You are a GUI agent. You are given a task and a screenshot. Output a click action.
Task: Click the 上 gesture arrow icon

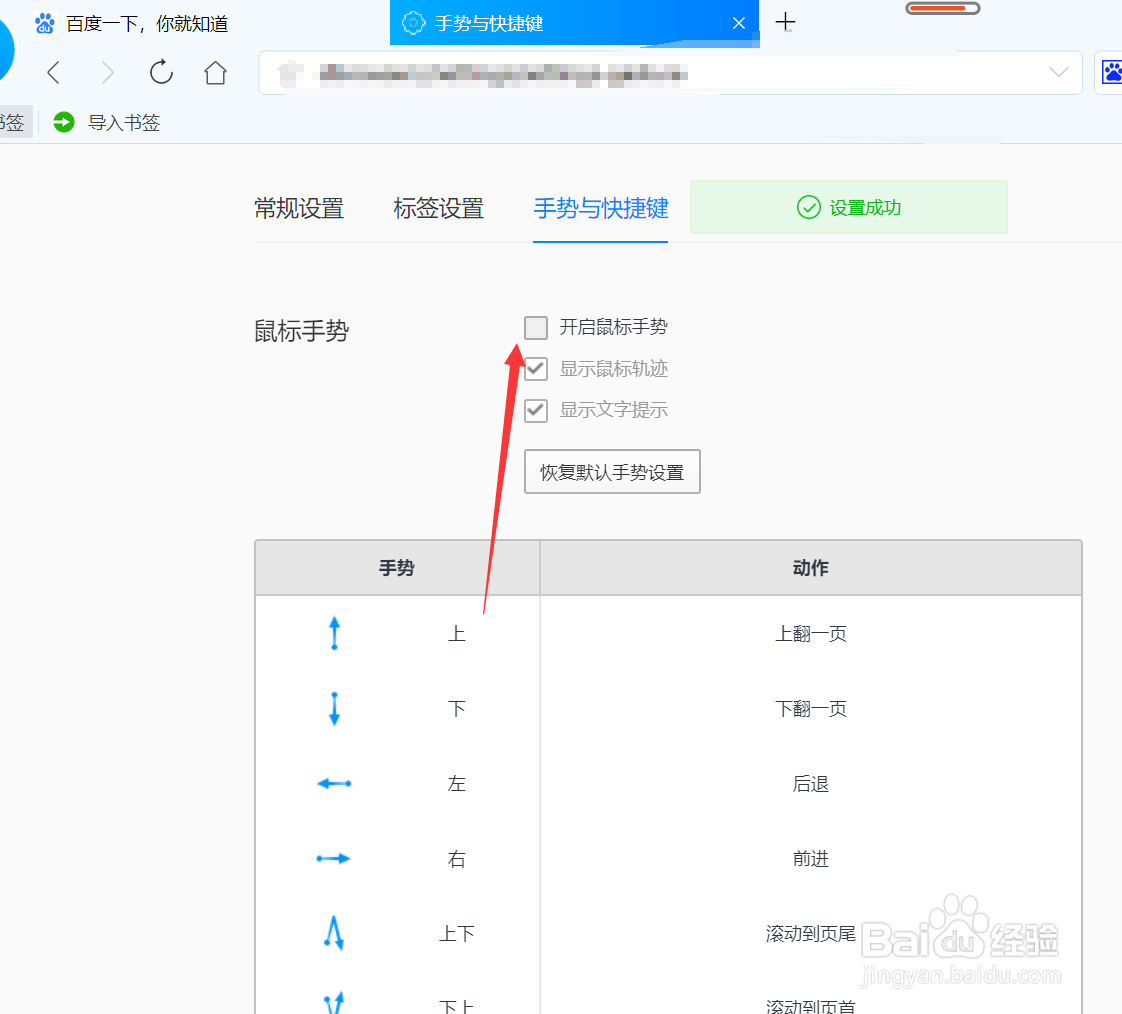pyautogui.click(x=334, y=633)
